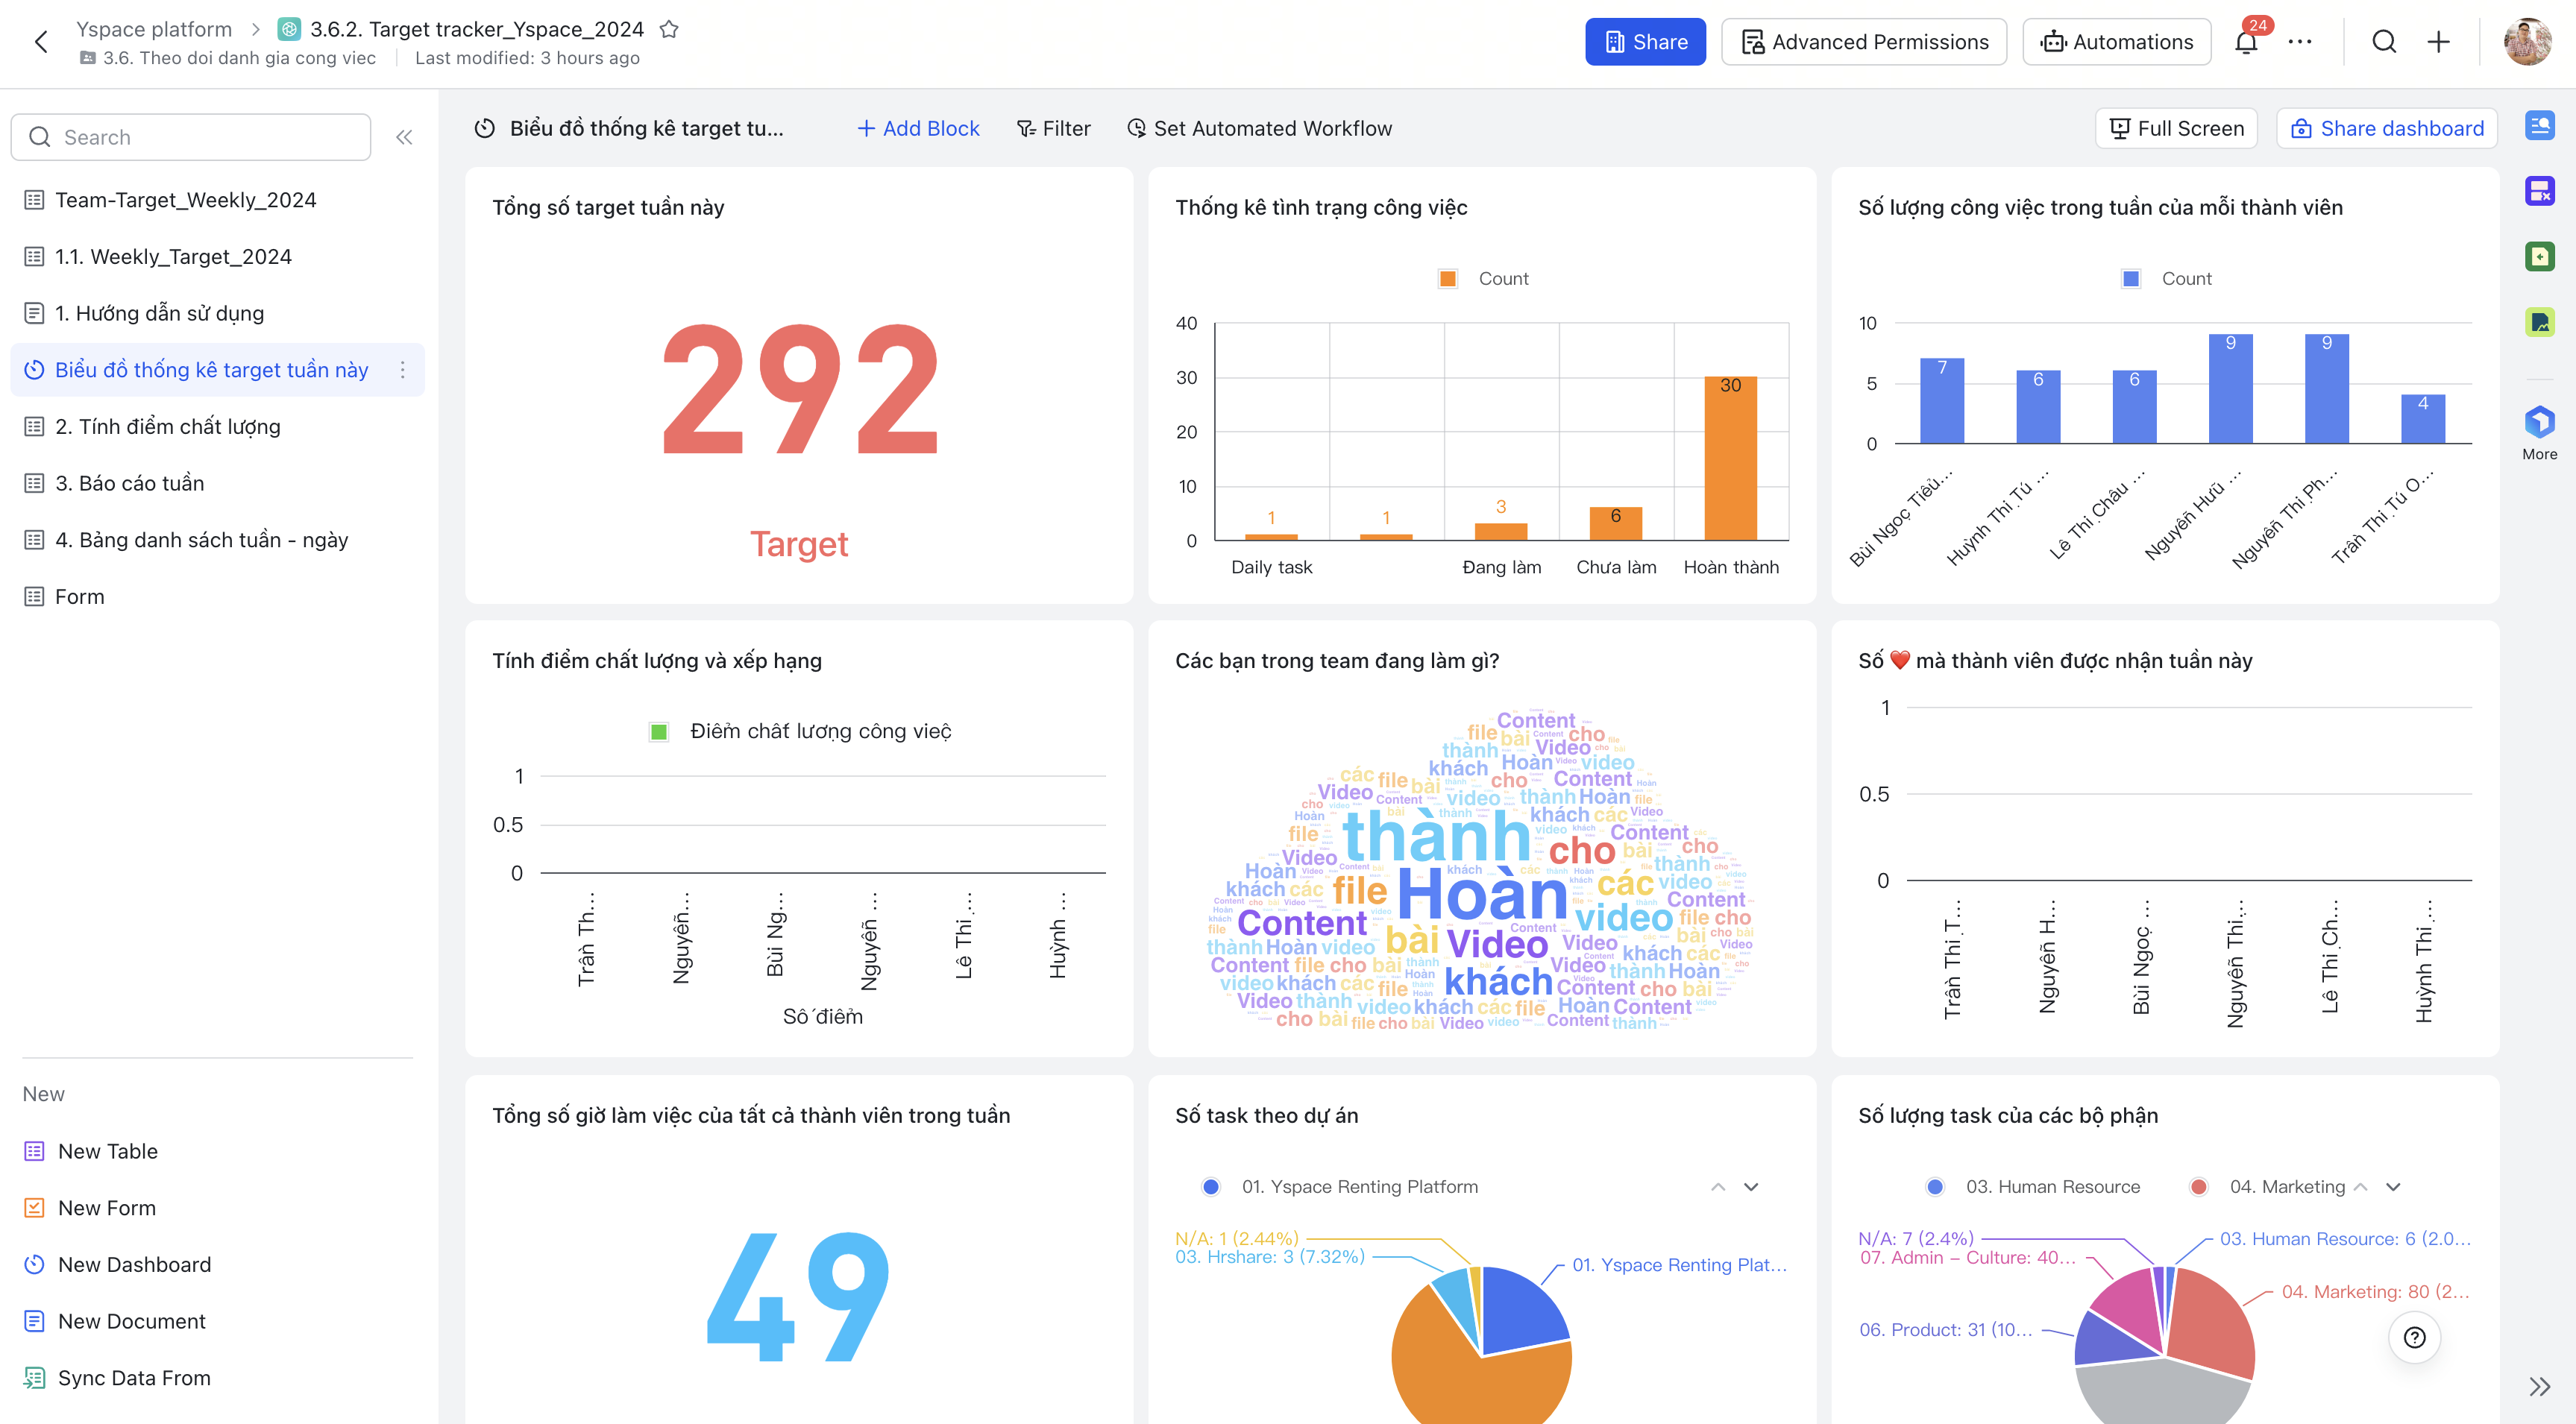Image resolution: width=2576 pixels, height=1424 pixels.
Task: Click the Chưa làm bar with 6
Action: (x=1616, y=523)
